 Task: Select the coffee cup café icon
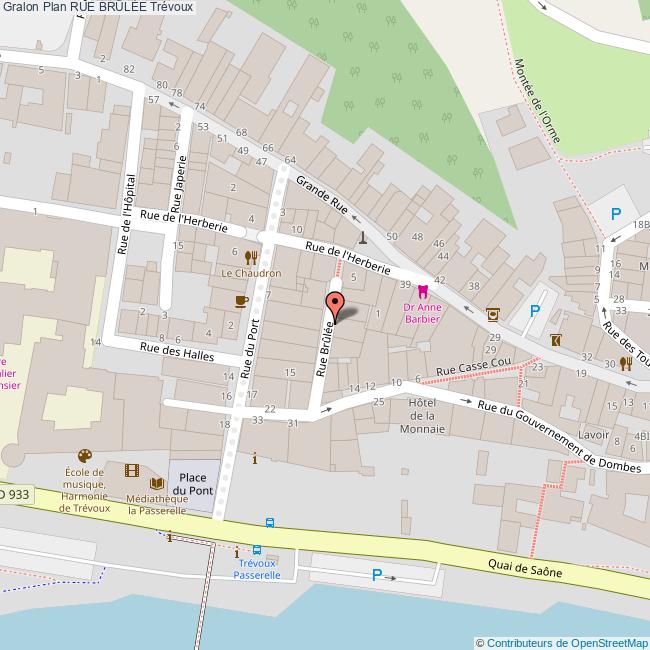click(x=242, y=301)
